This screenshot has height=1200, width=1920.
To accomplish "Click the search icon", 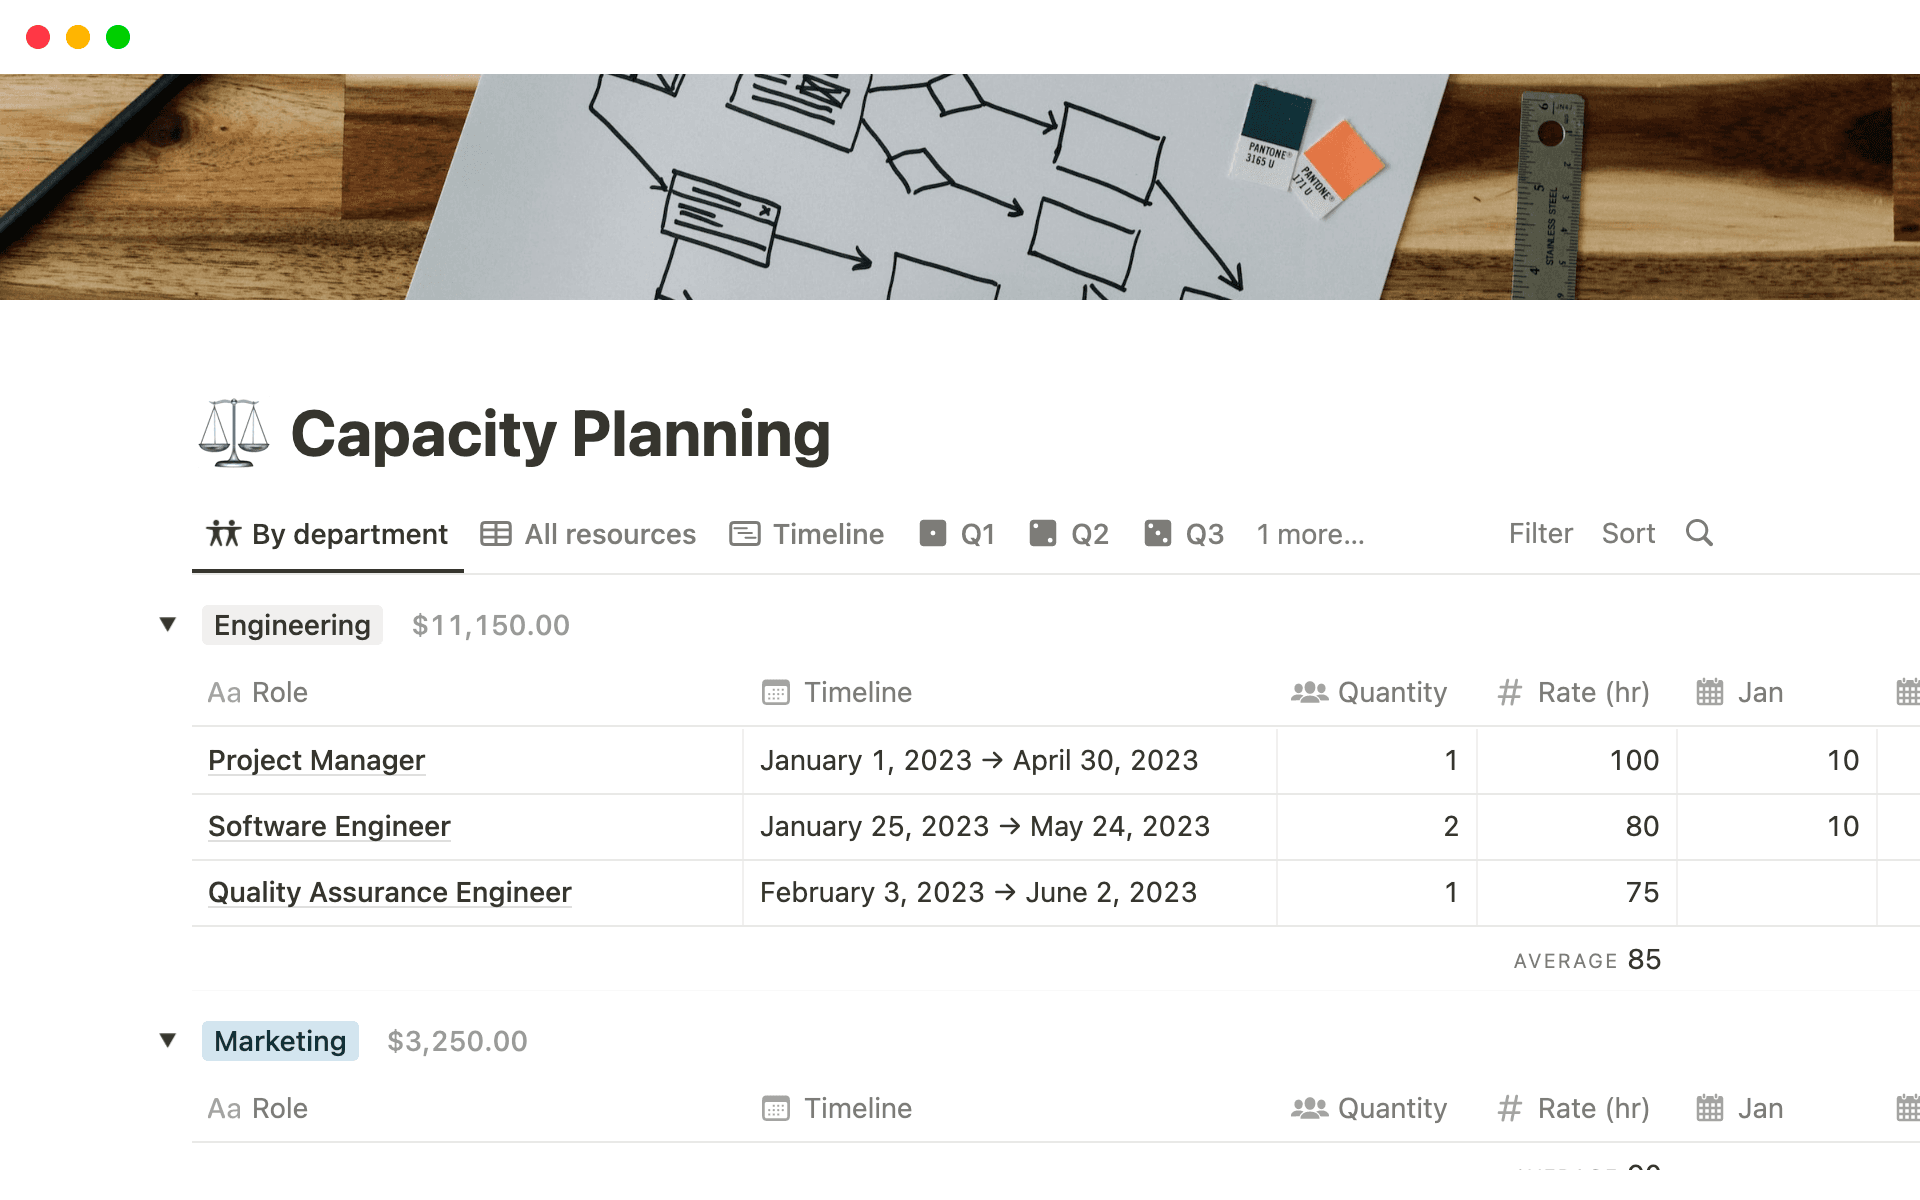I will pyautogui.click(x=1698, y=533).
